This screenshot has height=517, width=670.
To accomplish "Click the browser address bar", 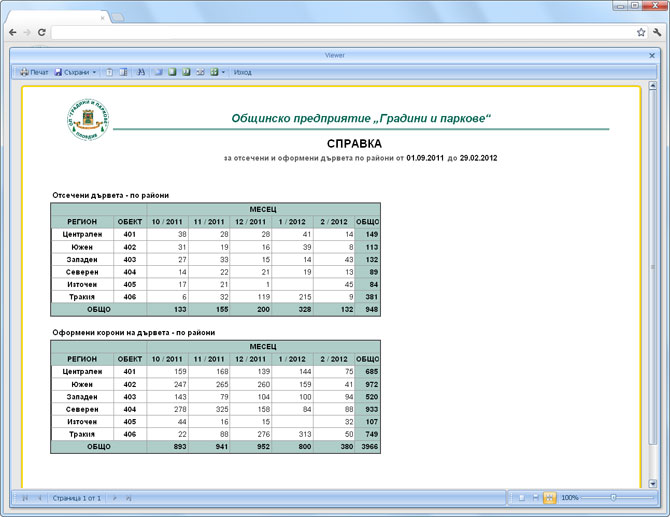I will click(342, 32).
